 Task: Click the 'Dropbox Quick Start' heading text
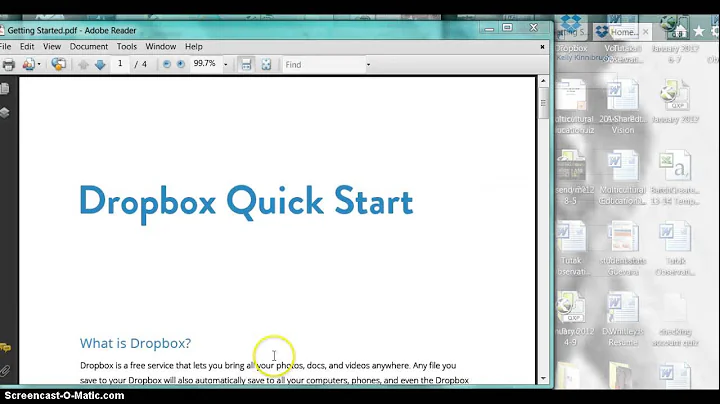click(246, 202)
